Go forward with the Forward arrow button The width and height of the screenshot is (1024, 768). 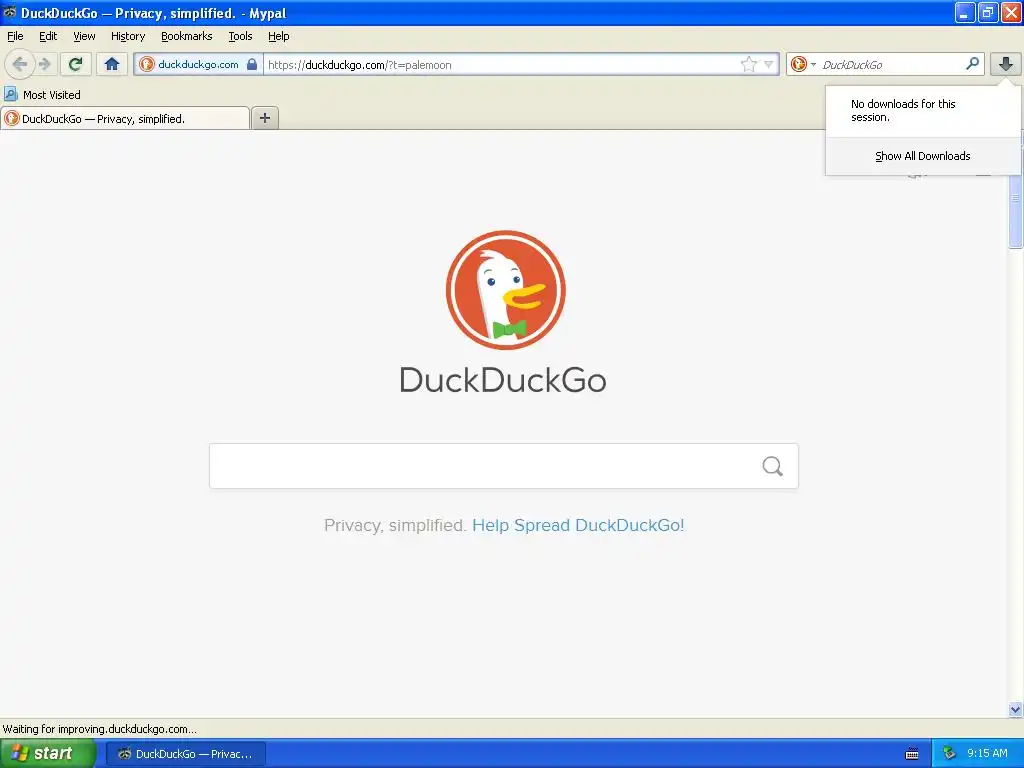click(44, 64)
